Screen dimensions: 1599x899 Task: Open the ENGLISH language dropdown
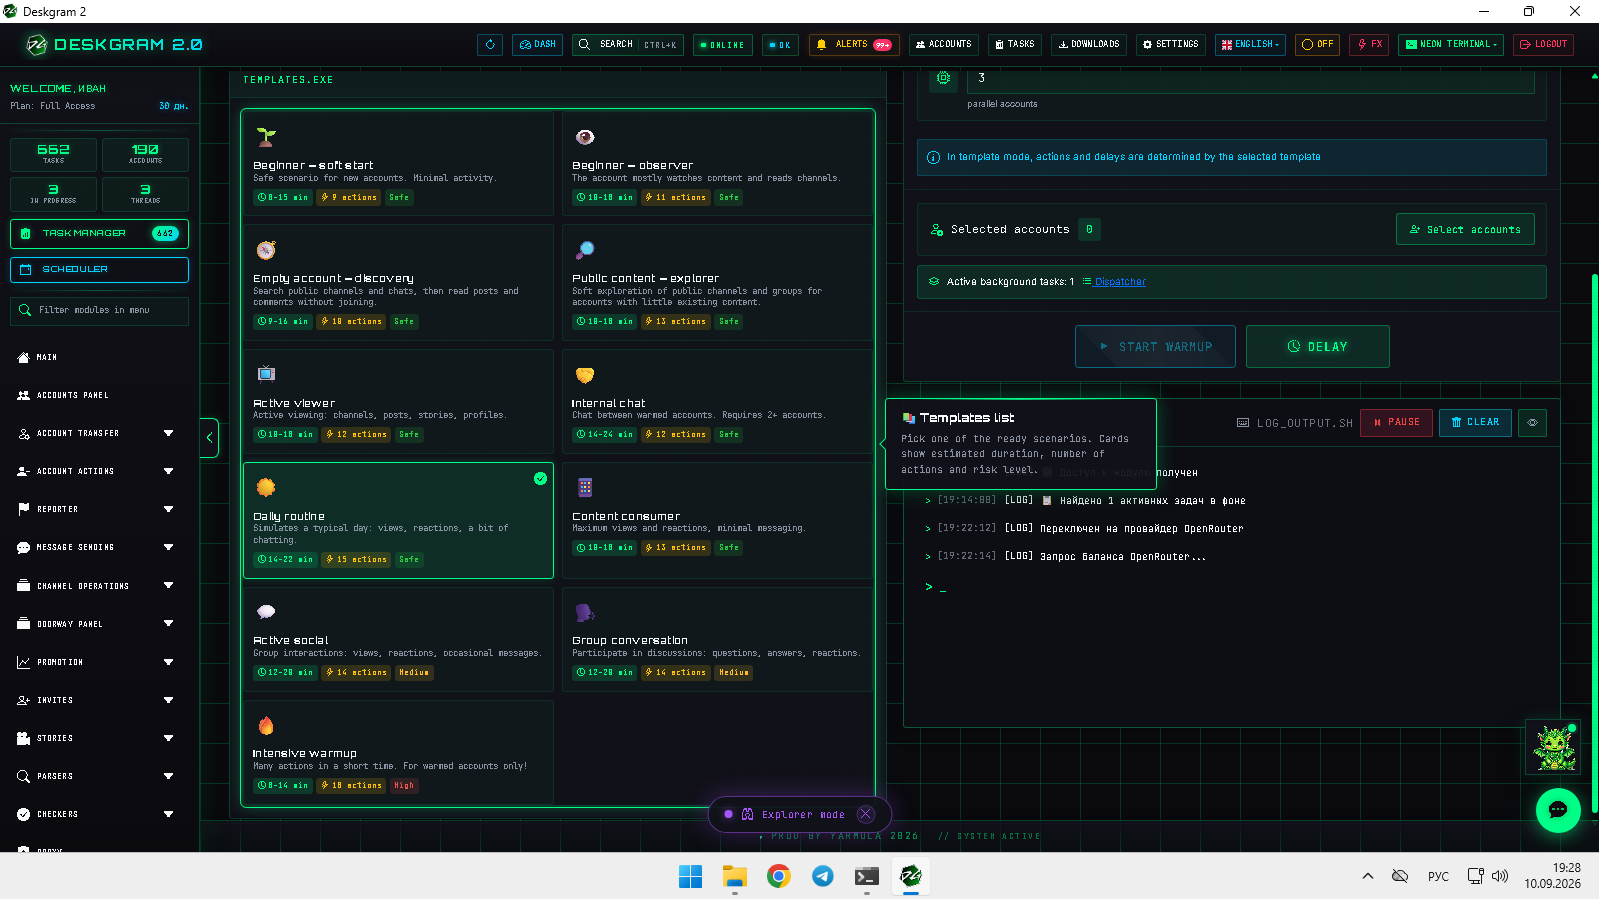click(x=1250, y=45)
